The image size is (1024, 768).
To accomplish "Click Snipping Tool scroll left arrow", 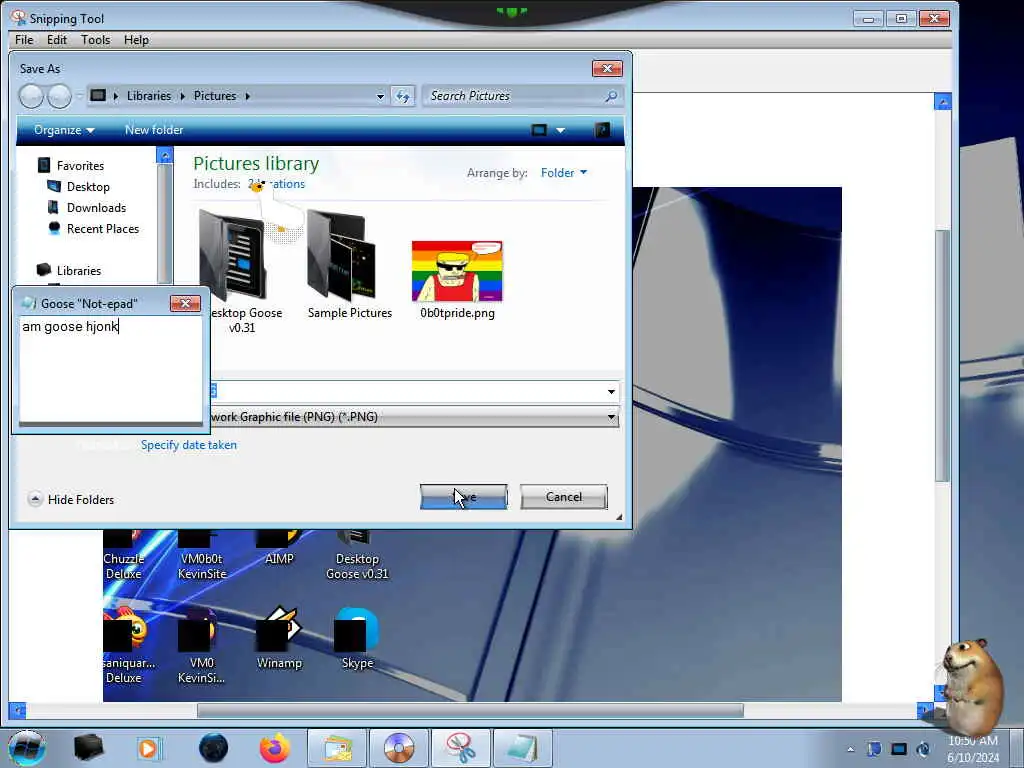I will click(x=18, y=710).
